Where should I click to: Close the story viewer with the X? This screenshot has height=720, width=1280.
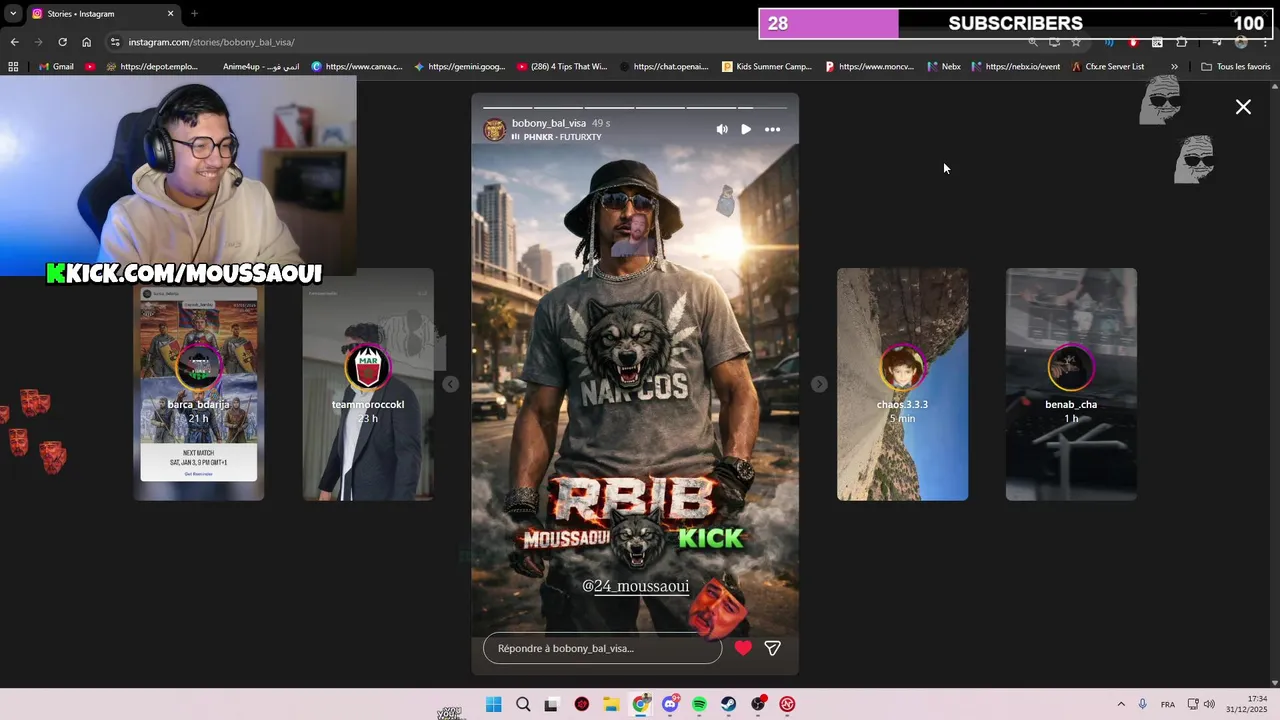coord(1243,107)
